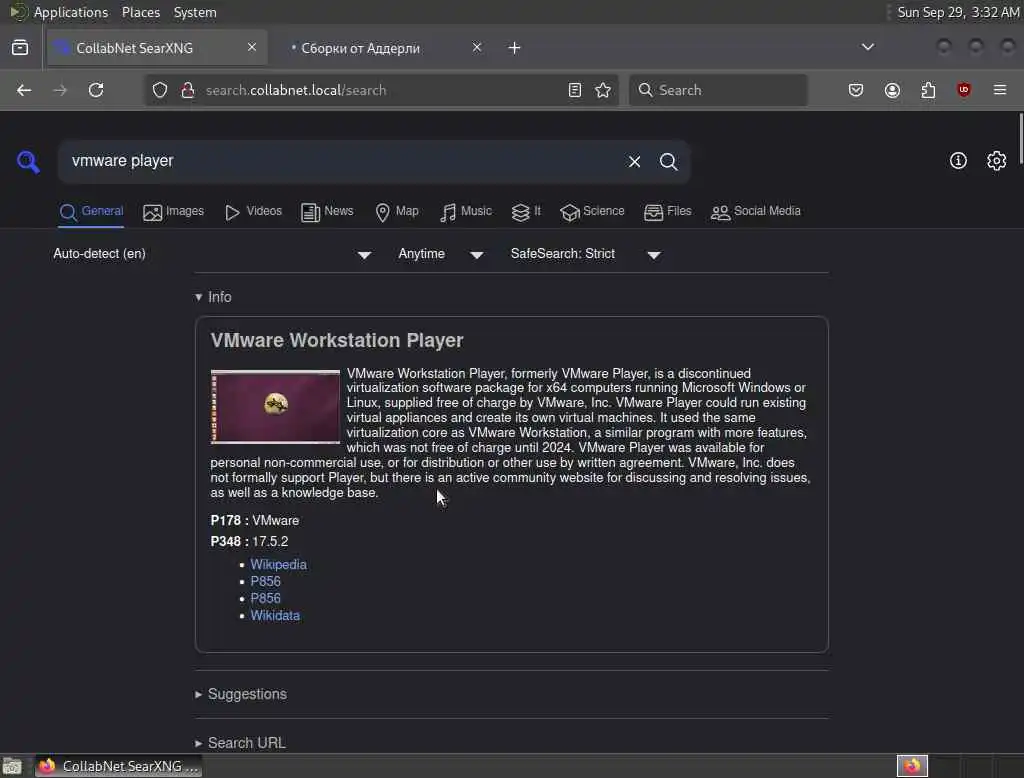This screenshot has height=778, width=1024.
Task: Open the extensions puzzle icon
Action: [928, 90]
